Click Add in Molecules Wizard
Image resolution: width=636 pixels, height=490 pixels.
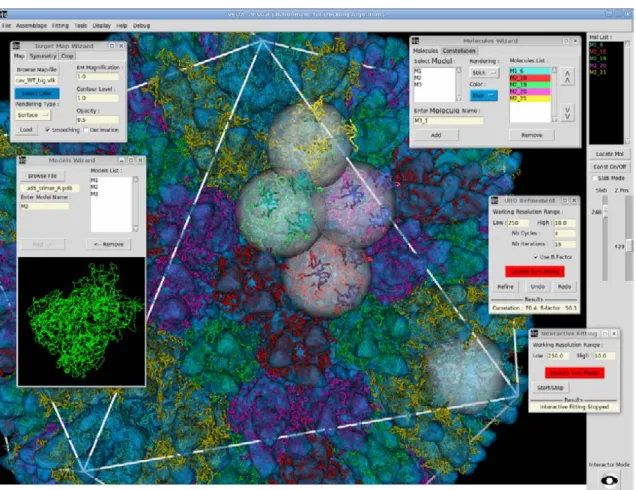click(x=436, y=135)
